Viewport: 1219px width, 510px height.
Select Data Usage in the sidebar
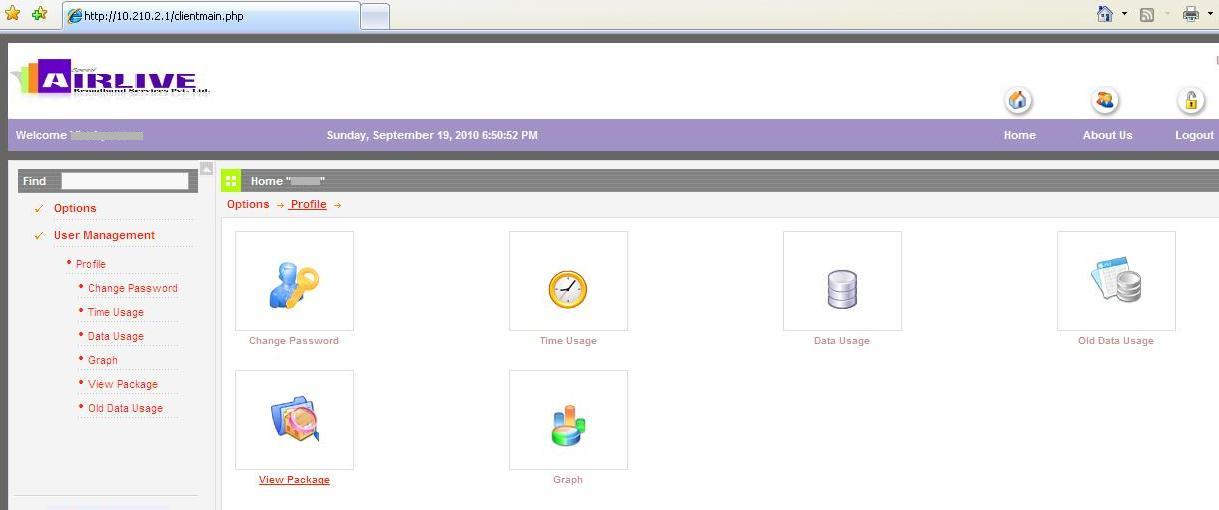116,336
